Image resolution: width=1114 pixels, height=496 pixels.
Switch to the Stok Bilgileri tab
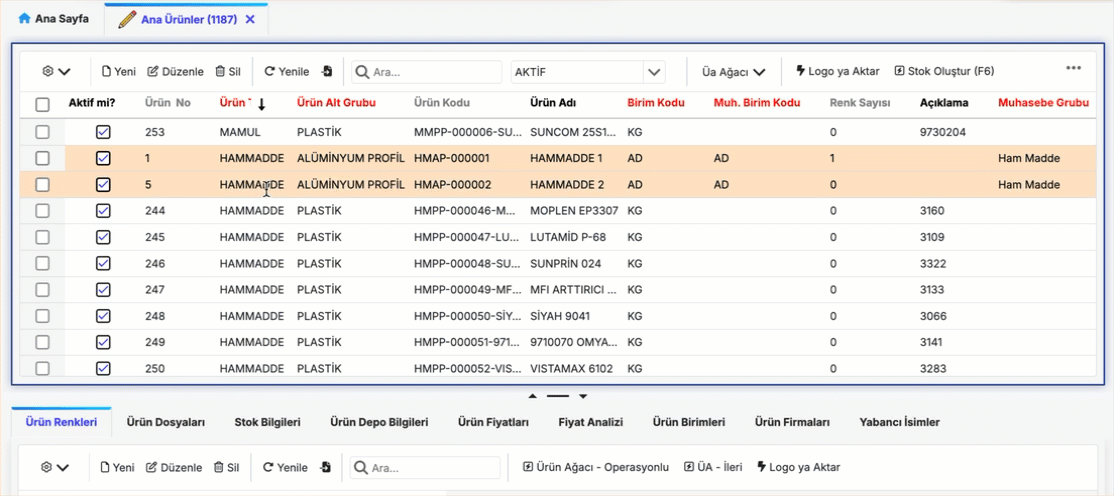[x=267, y=423]
